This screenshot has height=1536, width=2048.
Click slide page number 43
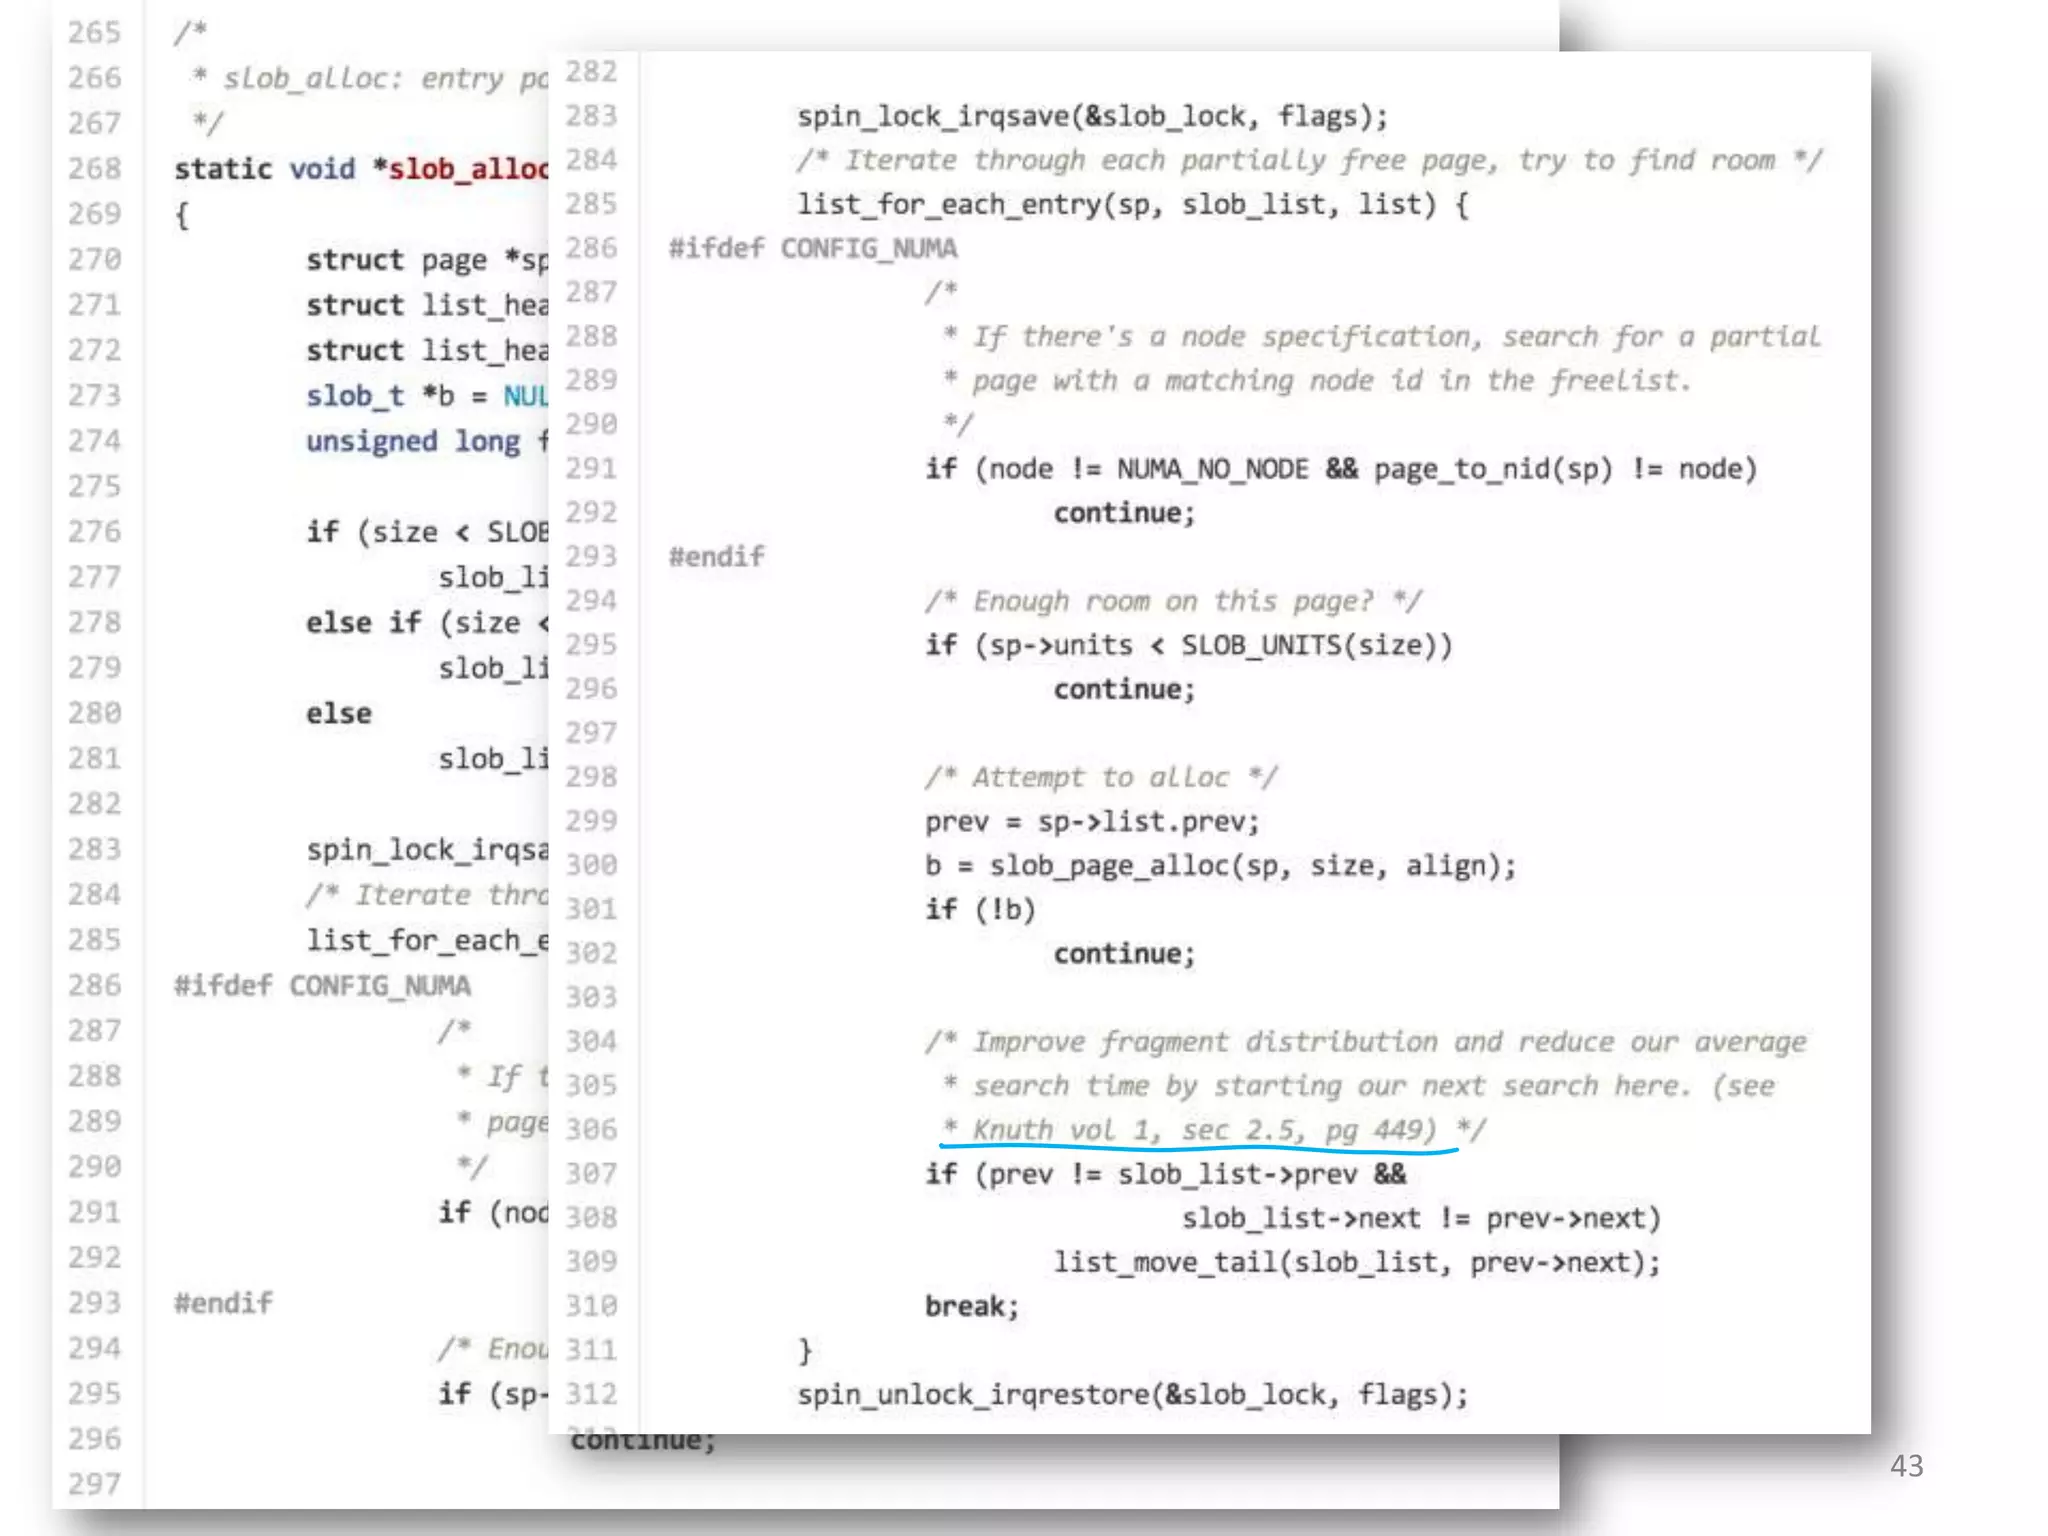pos(1906,1466)
